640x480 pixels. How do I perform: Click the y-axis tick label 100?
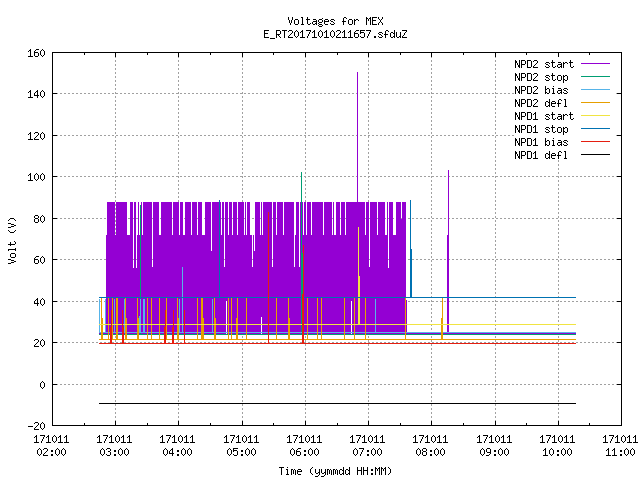pos(36,177)
